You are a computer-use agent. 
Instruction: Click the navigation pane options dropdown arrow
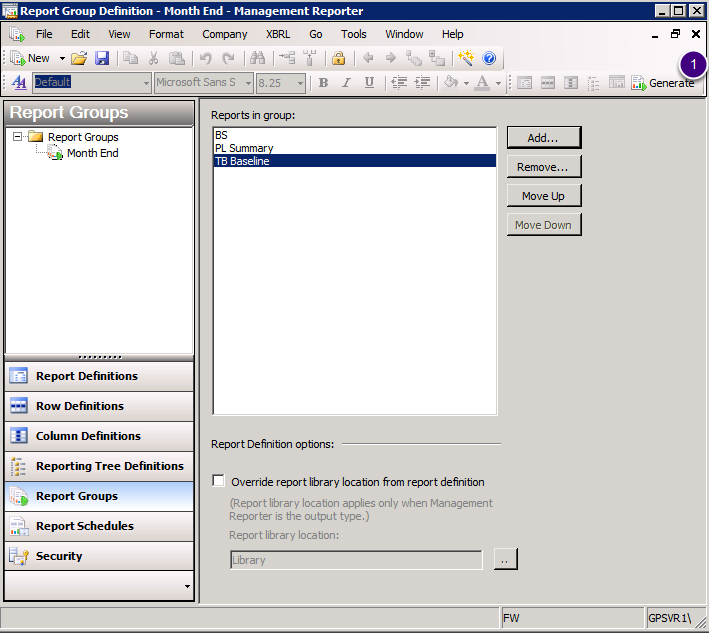pyautogui.click(x=187, y=586)
